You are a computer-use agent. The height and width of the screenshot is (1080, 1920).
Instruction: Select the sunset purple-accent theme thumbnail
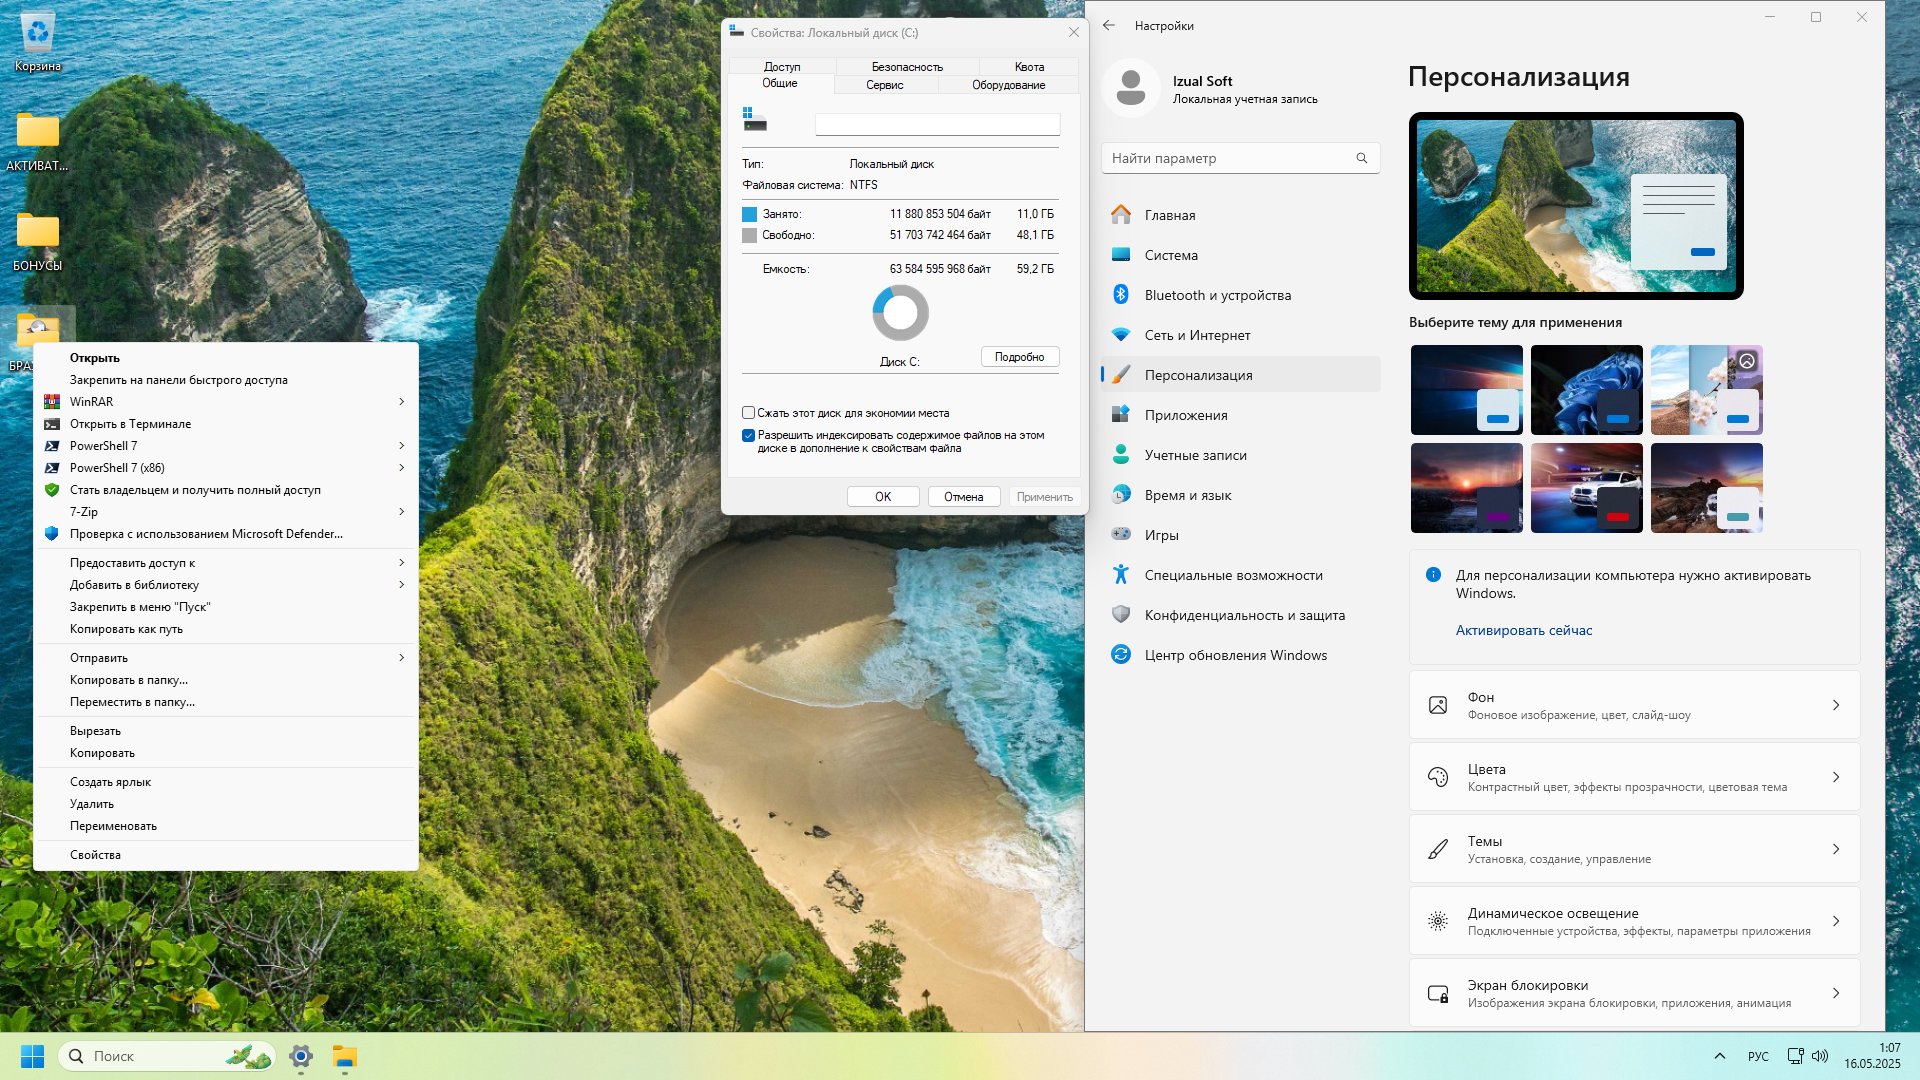pyautogui.click(x=1467, y=488)
